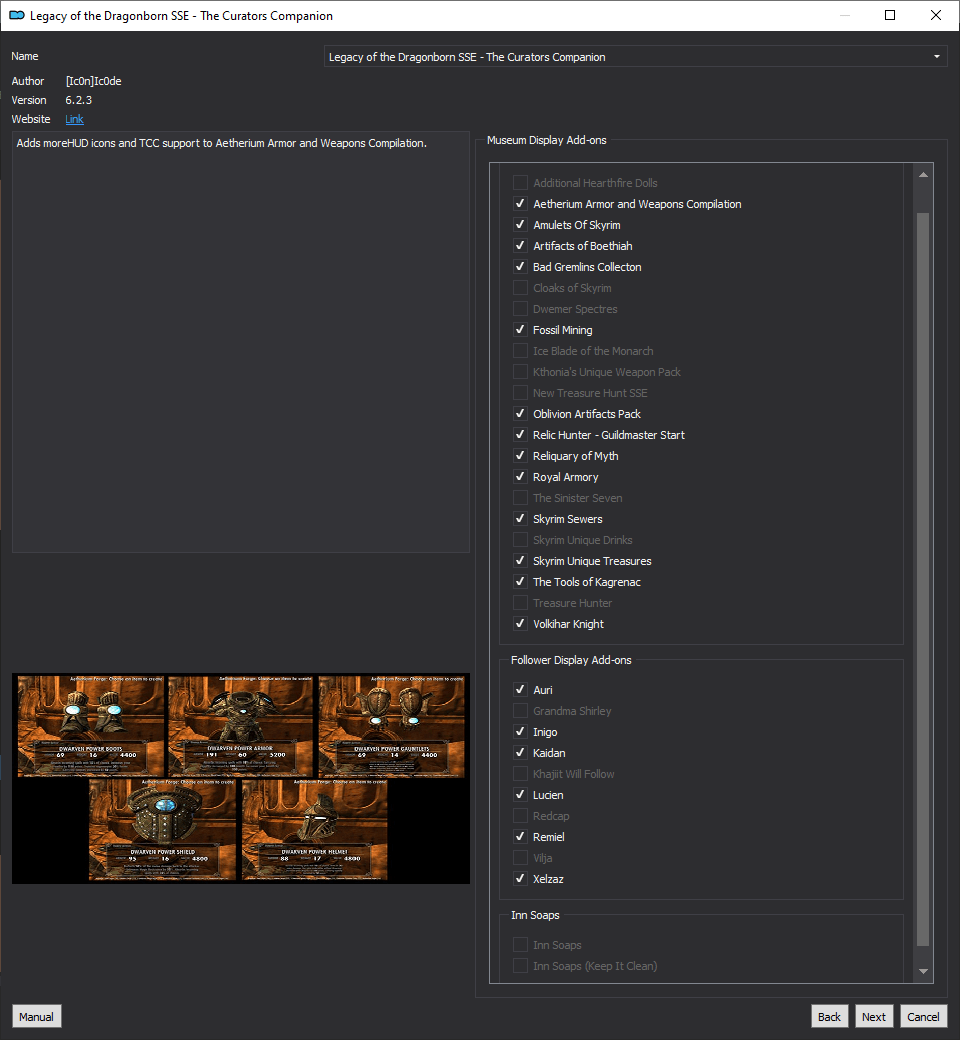The width and height of the screenshot is (960, 1040).
Task: Toggle Volkihar Knight checkbox
Action: coord(521,624)
